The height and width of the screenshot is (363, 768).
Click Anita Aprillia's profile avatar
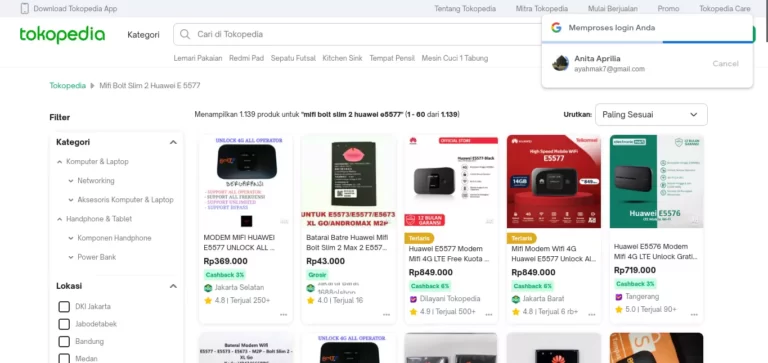click(560, 63)
